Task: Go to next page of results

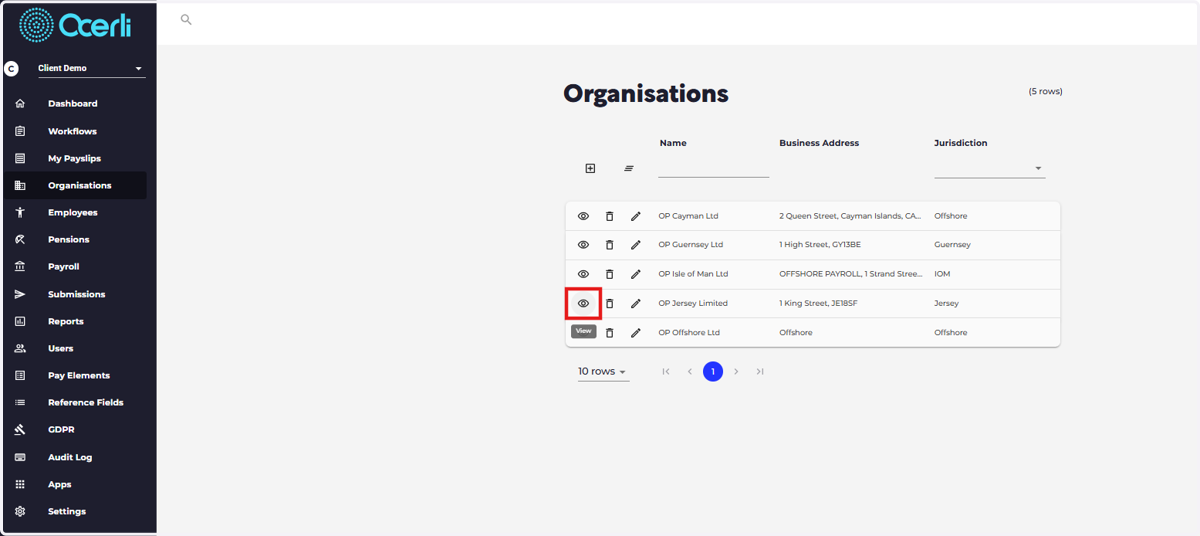Action: pyautogui.click(x=736, y=371)
